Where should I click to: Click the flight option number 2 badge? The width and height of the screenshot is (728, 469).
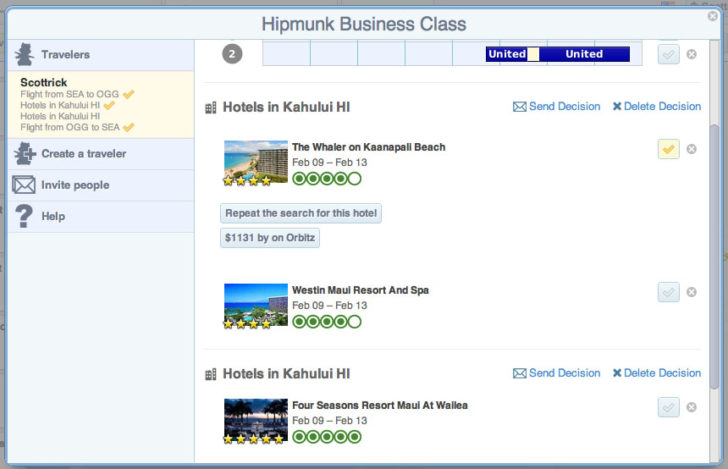tap(232, 54)
